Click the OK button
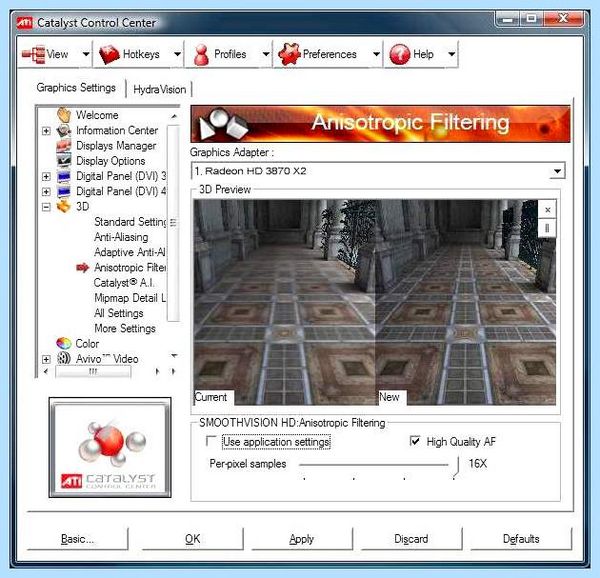This screenshot has height=578, width=600. click(x=192, y=539)
